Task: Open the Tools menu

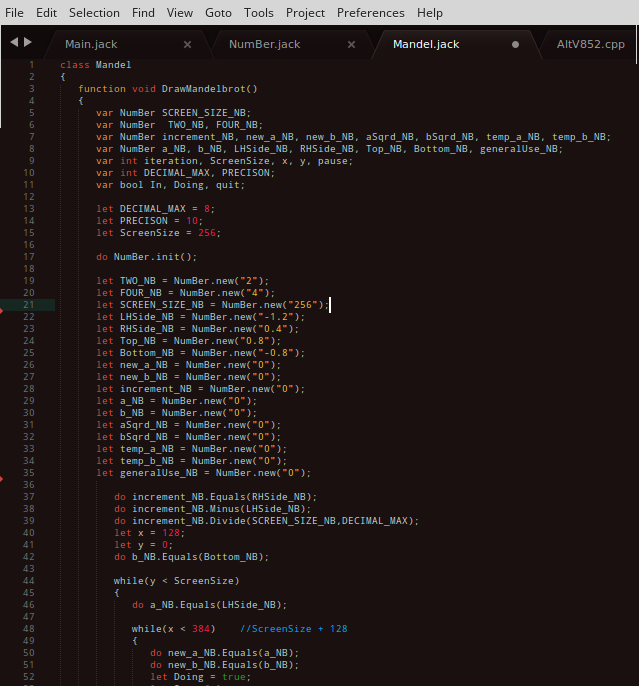Action: click(258, 13)
